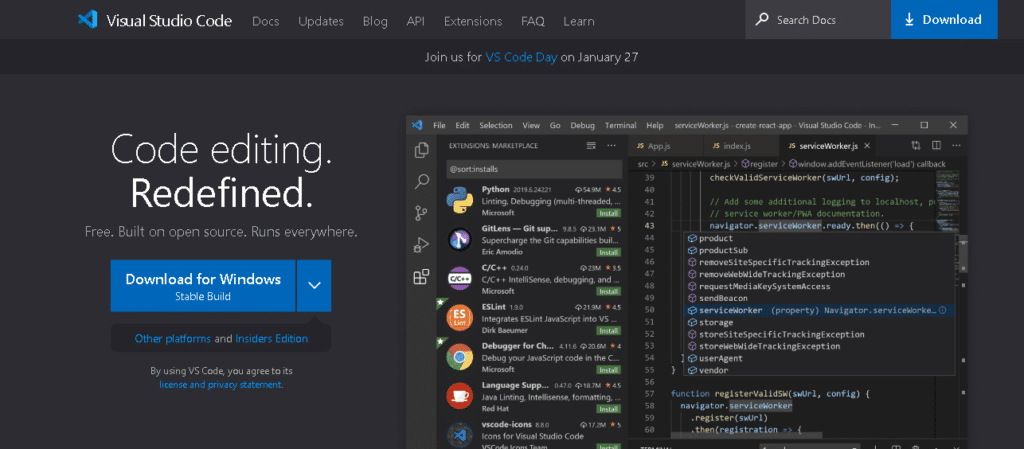The image size is (1024, 449).
Task: Click the Chrome debugger extension icon
Action: tap(460, 357)
